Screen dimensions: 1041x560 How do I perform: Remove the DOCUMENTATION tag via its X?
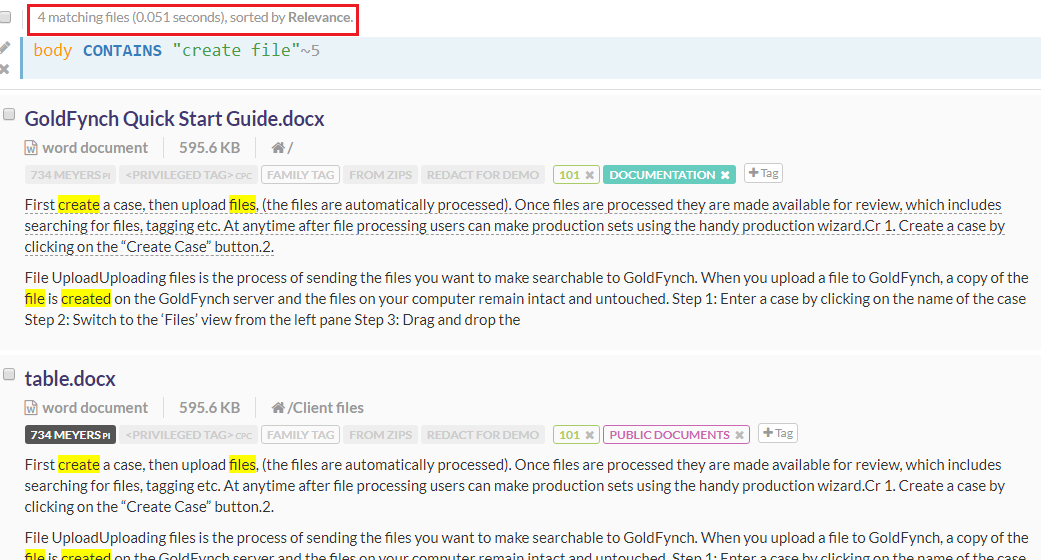[x=725, y=175]
